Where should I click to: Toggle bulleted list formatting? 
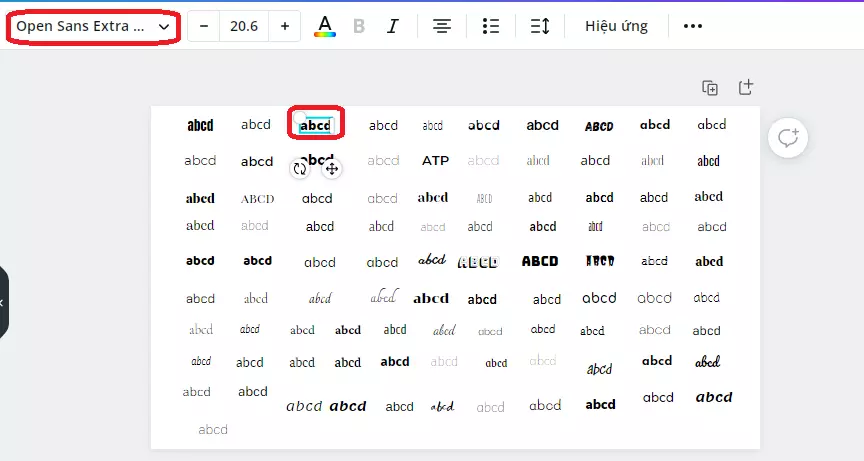(490, 26)
